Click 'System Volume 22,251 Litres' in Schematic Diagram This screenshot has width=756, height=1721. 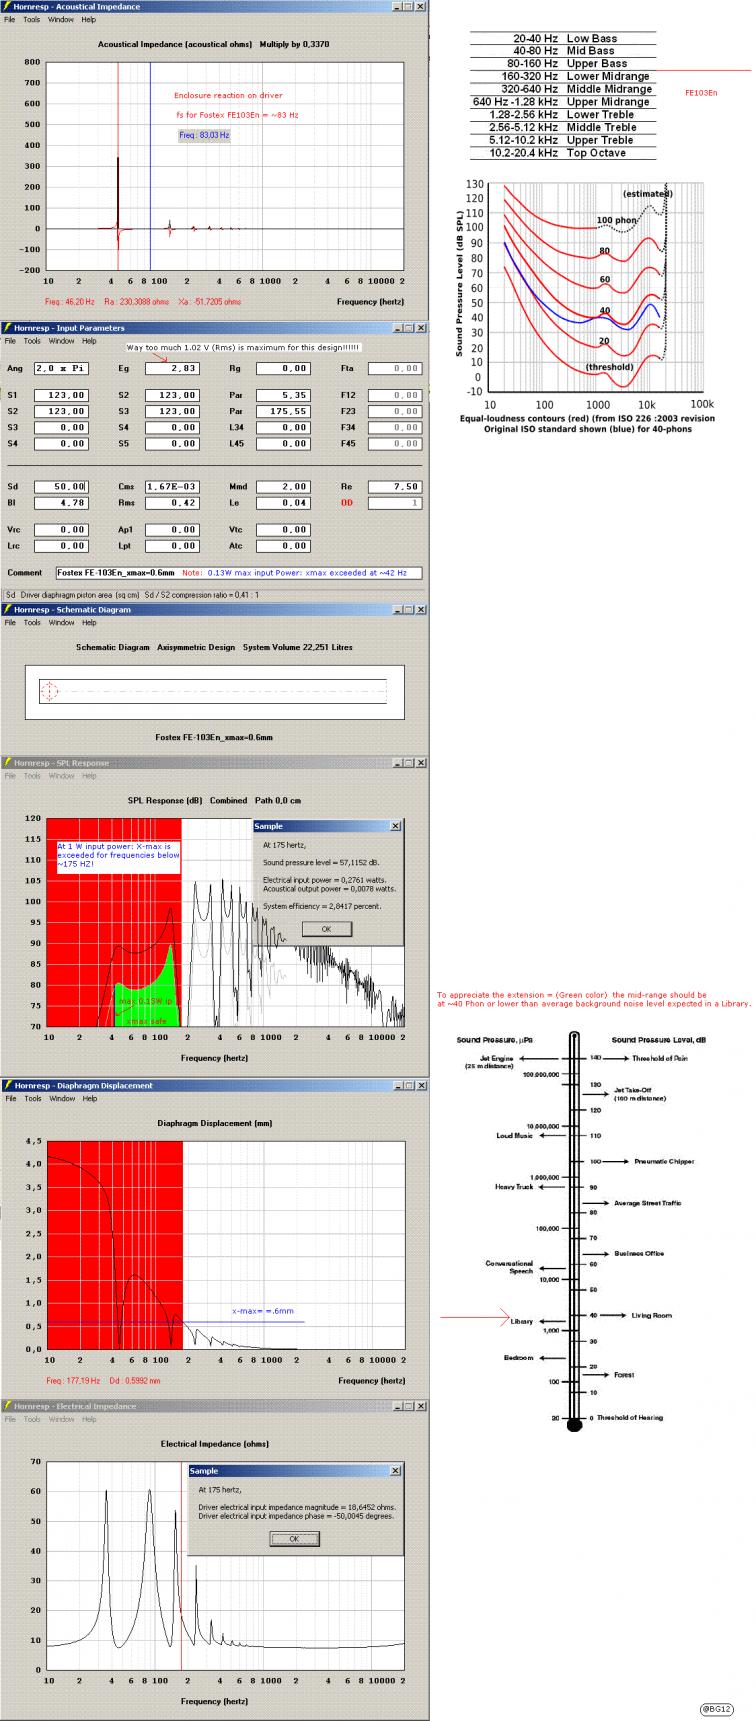(295, 647)
